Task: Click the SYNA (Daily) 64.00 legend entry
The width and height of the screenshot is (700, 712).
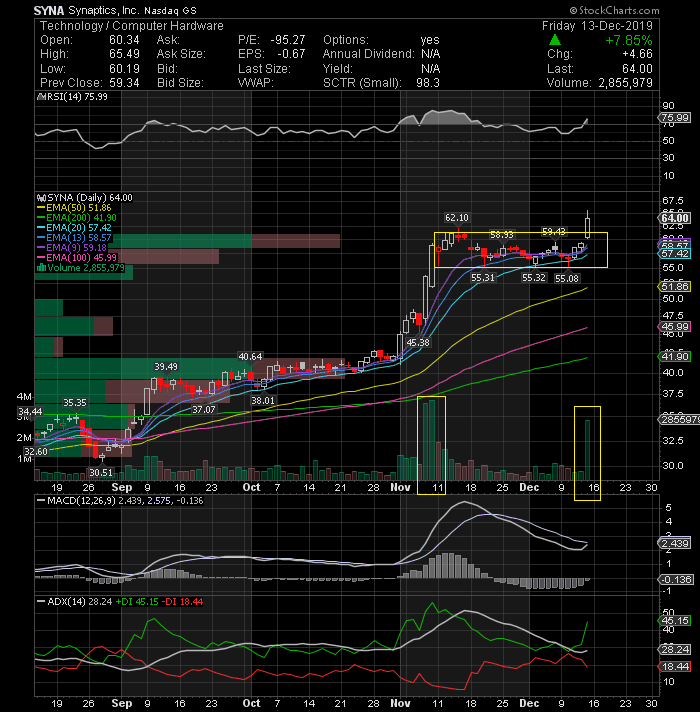Action: coord(89,198)
